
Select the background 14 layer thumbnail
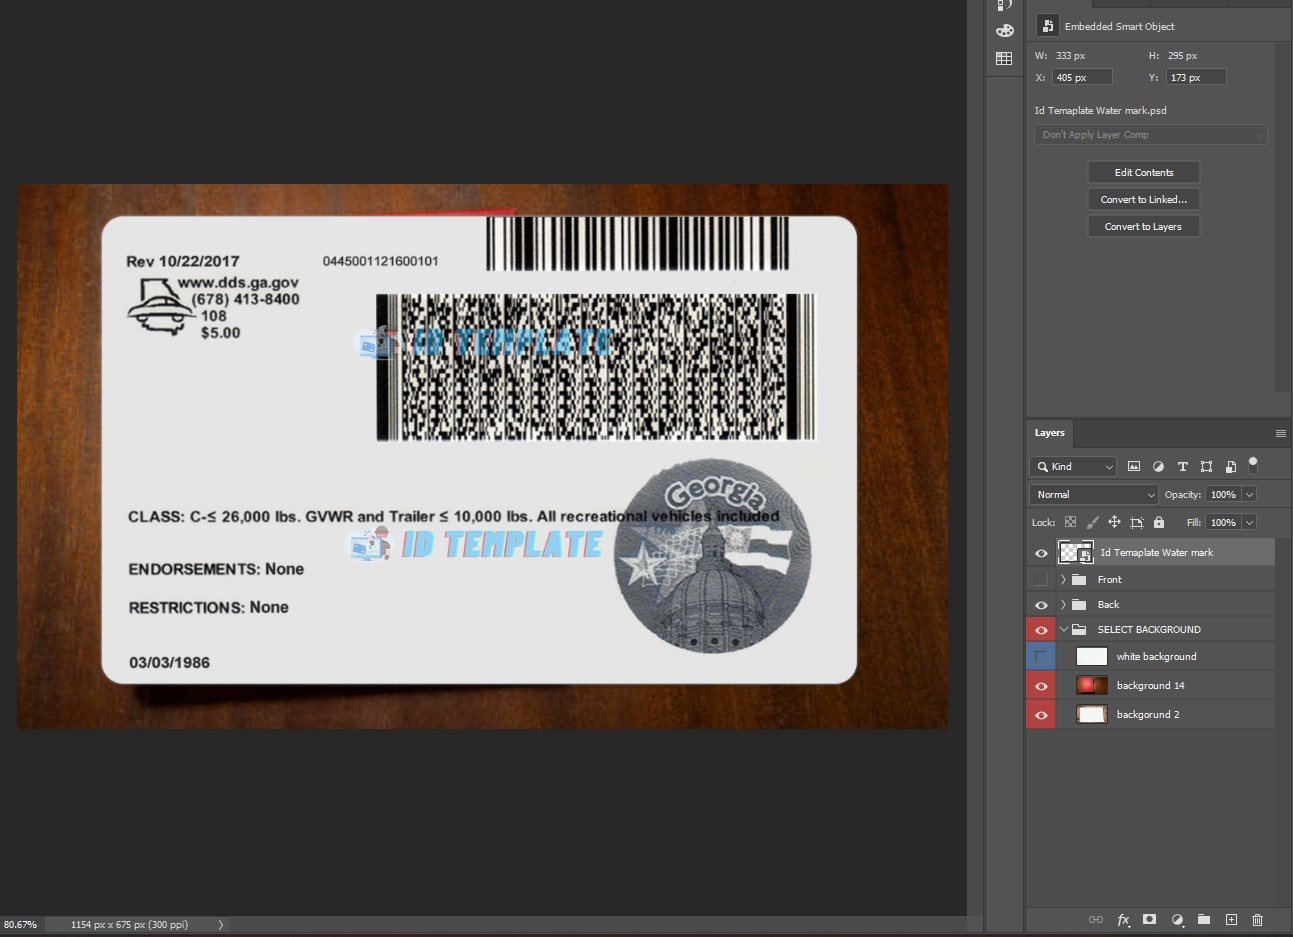click(x=1091, y=686)
